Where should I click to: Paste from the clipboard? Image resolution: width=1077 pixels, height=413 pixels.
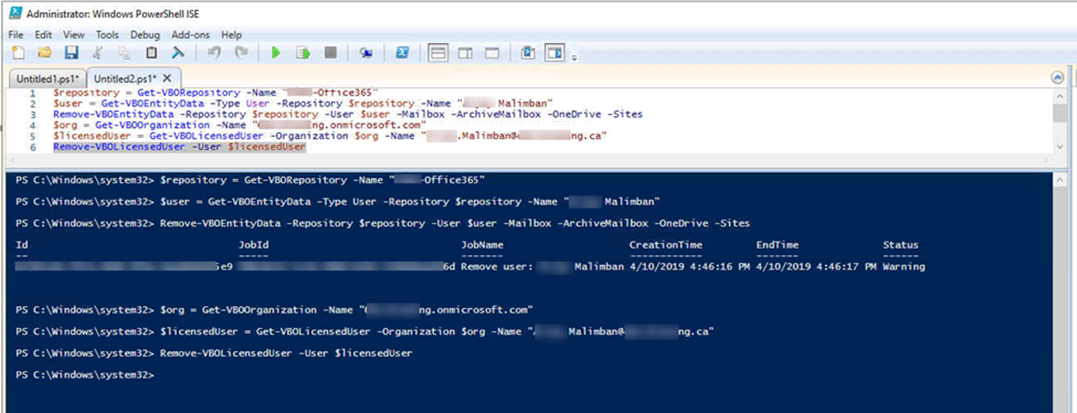tap(152, 52)
